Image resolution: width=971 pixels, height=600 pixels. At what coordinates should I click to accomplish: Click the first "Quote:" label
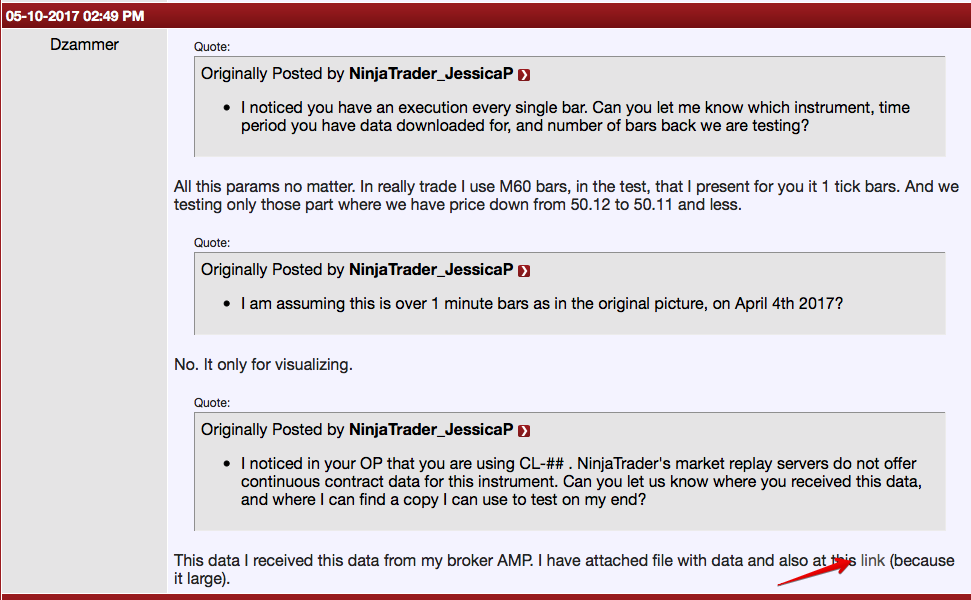[x=212, y=46]
